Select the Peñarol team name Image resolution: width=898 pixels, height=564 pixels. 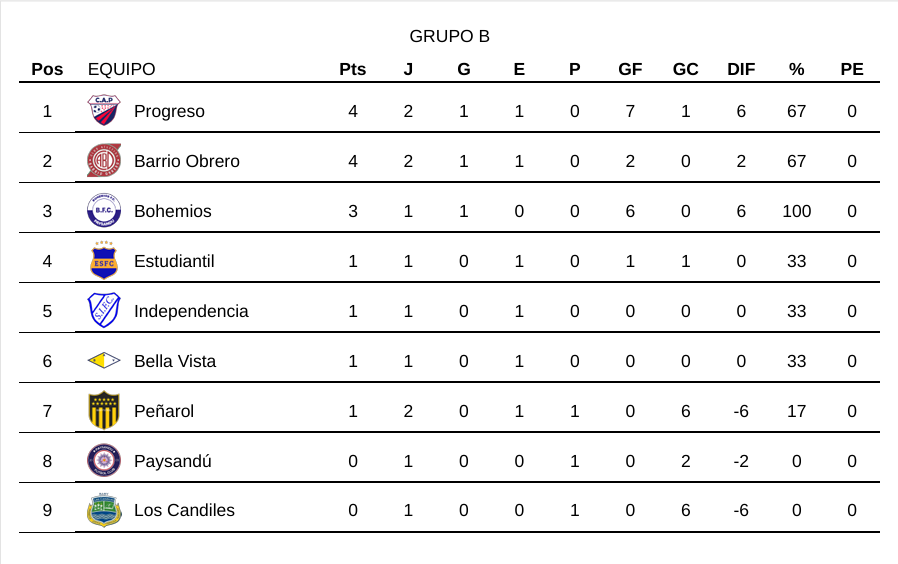point(164,411)
